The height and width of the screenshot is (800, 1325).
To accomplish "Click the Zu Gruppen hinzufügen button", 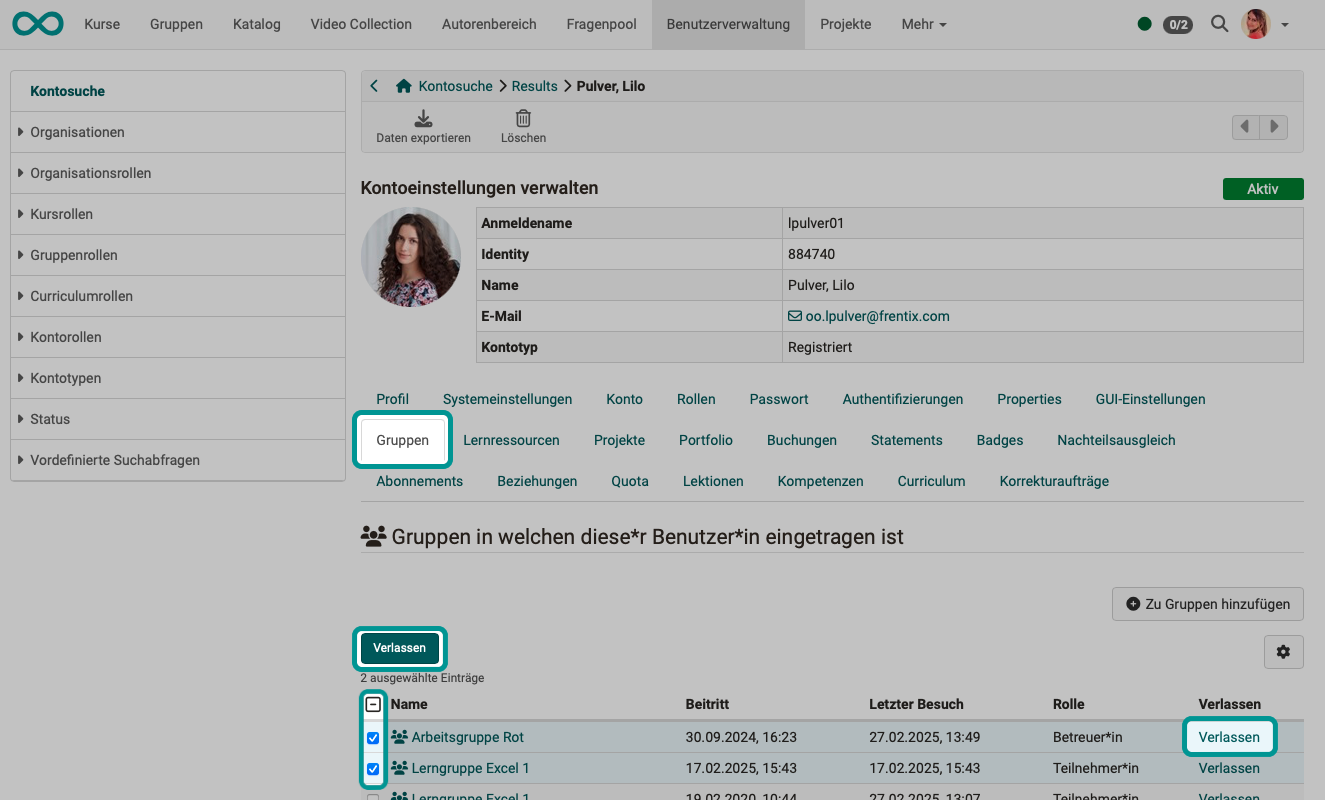I will click(1207, 603).
